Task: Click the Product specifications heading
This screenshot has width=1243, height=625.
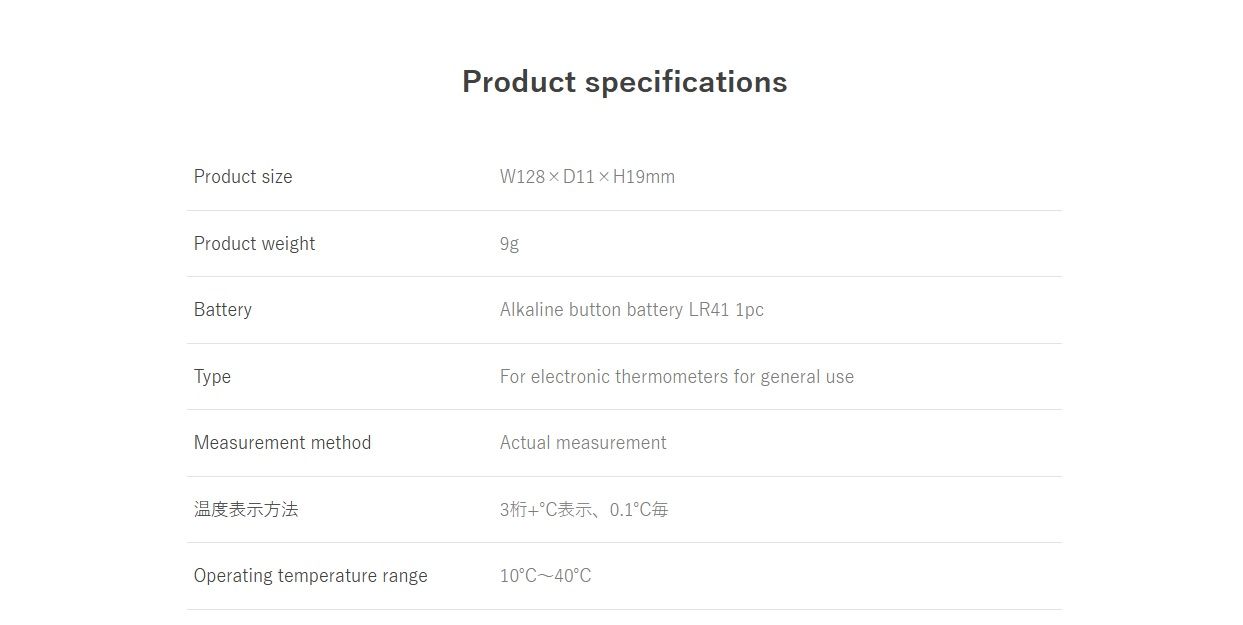Action: [x=624, y=82]
